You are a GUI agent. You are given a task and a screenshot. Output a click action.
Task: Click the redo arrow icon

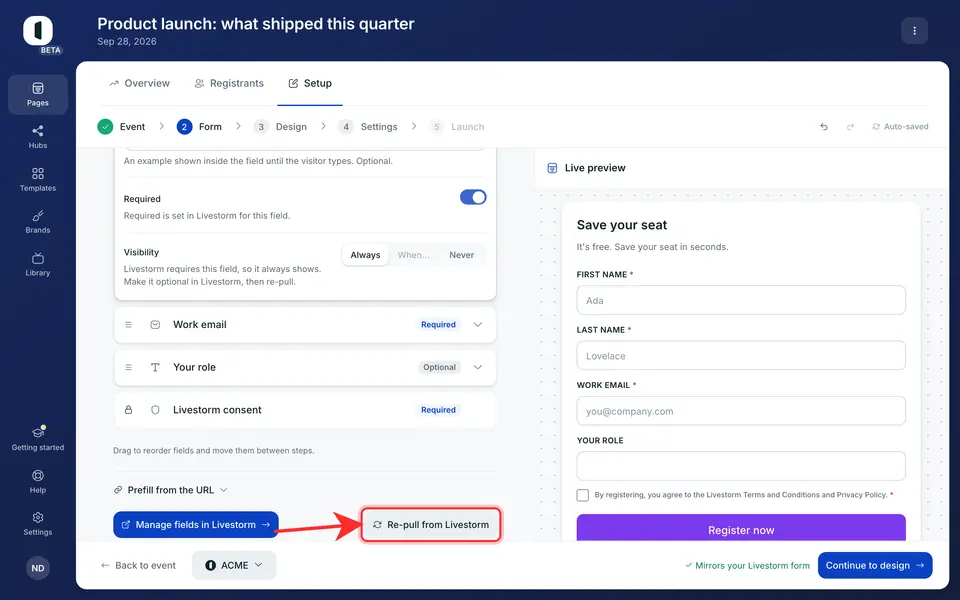pos(850,127)
